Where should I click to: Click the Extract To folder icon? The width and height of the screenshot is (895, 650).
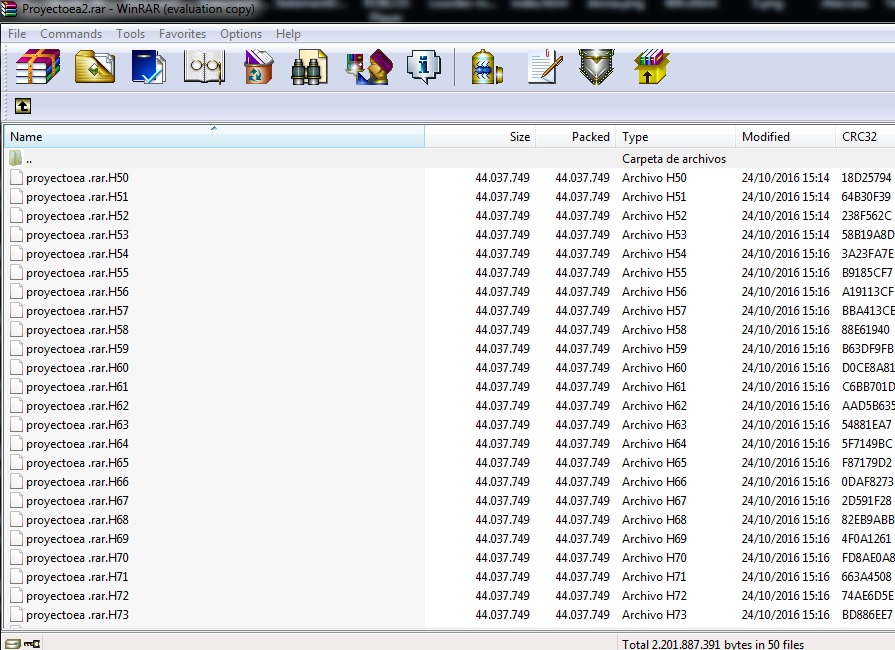95,68
